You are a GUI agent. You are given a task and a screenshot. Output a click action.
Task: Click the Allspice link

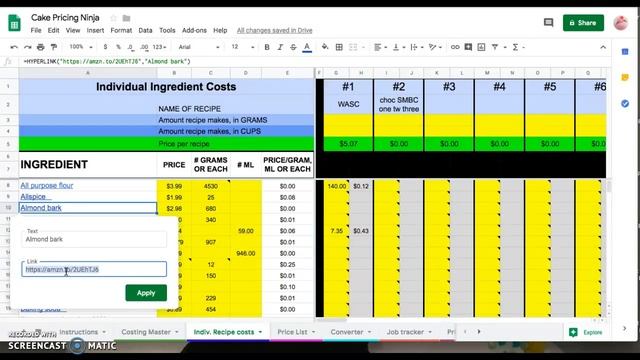click(33, 197)
